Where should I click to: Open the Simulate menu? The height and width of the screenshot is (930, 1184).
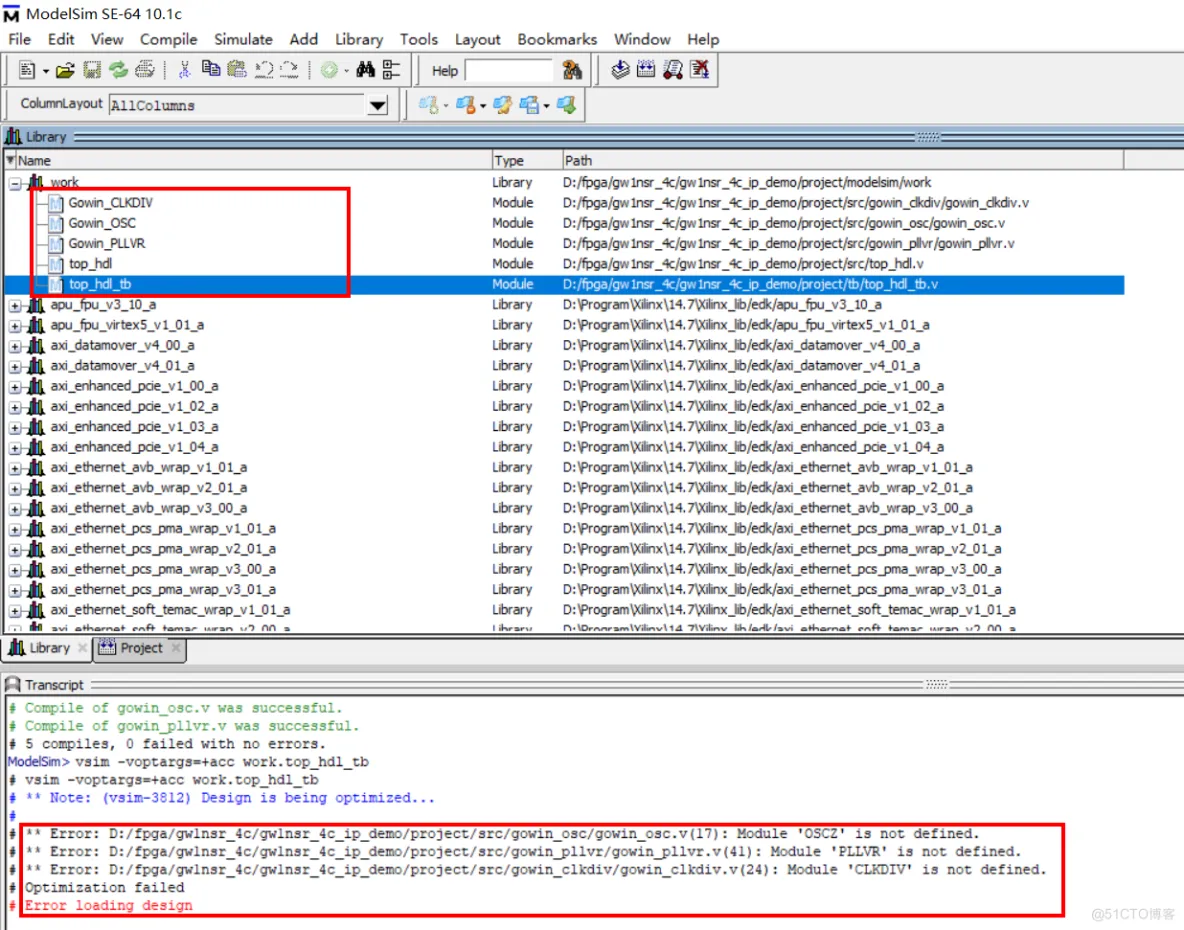243,39
